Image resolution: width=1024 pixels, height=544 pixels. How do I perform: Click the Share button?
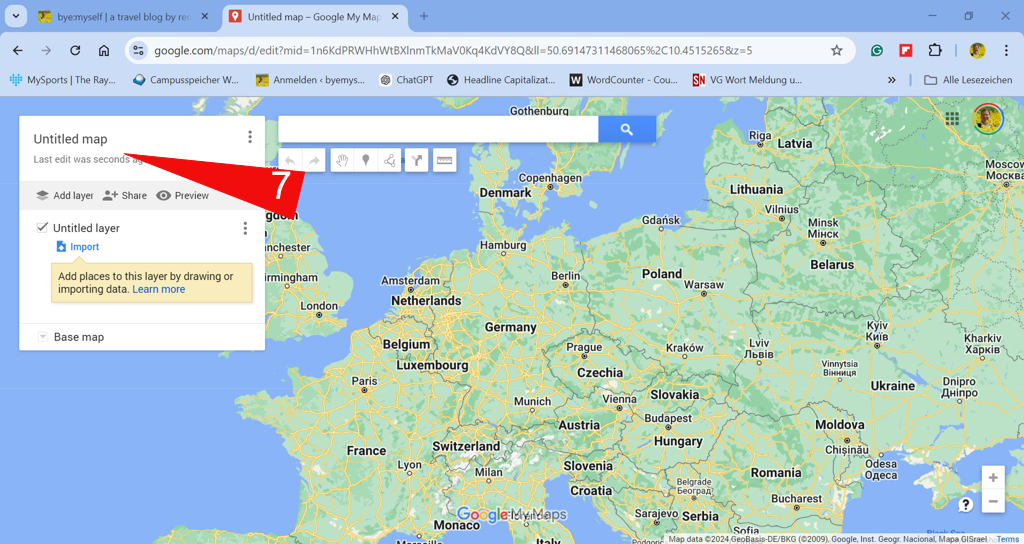[x=125, y=195]
